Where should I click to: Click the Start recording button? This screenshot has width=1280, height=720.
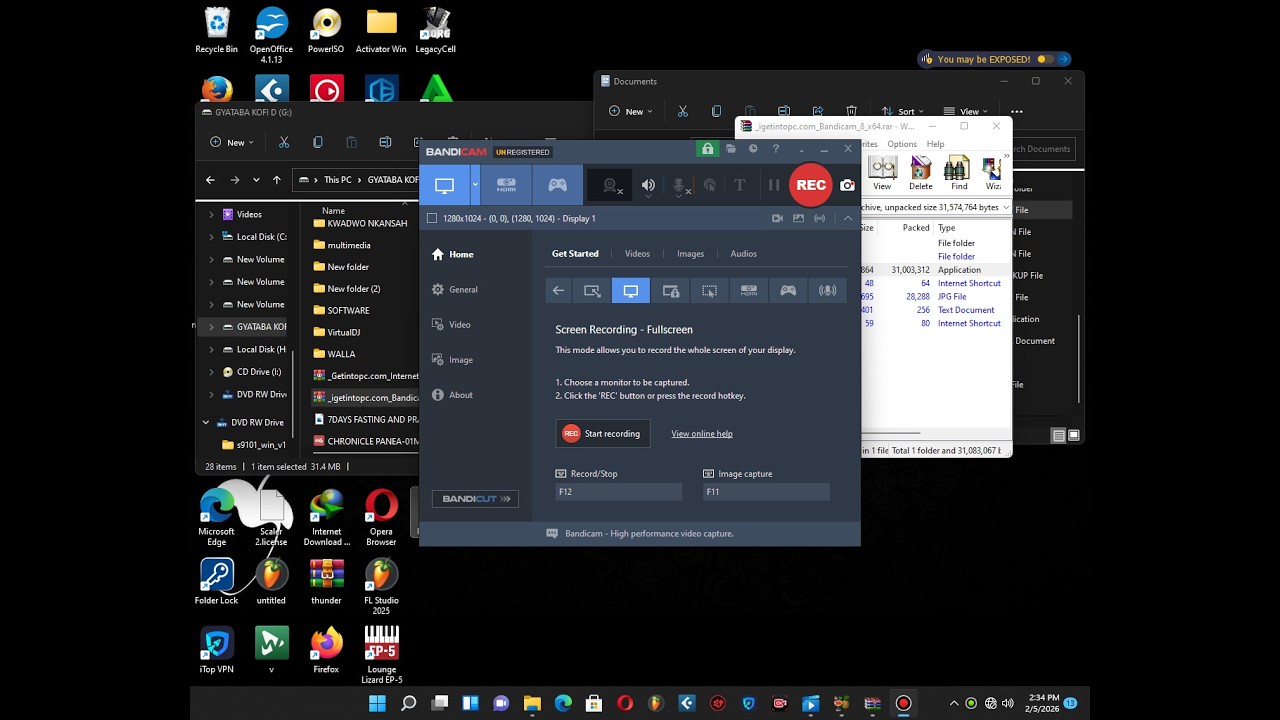click(x=602, y=433)
